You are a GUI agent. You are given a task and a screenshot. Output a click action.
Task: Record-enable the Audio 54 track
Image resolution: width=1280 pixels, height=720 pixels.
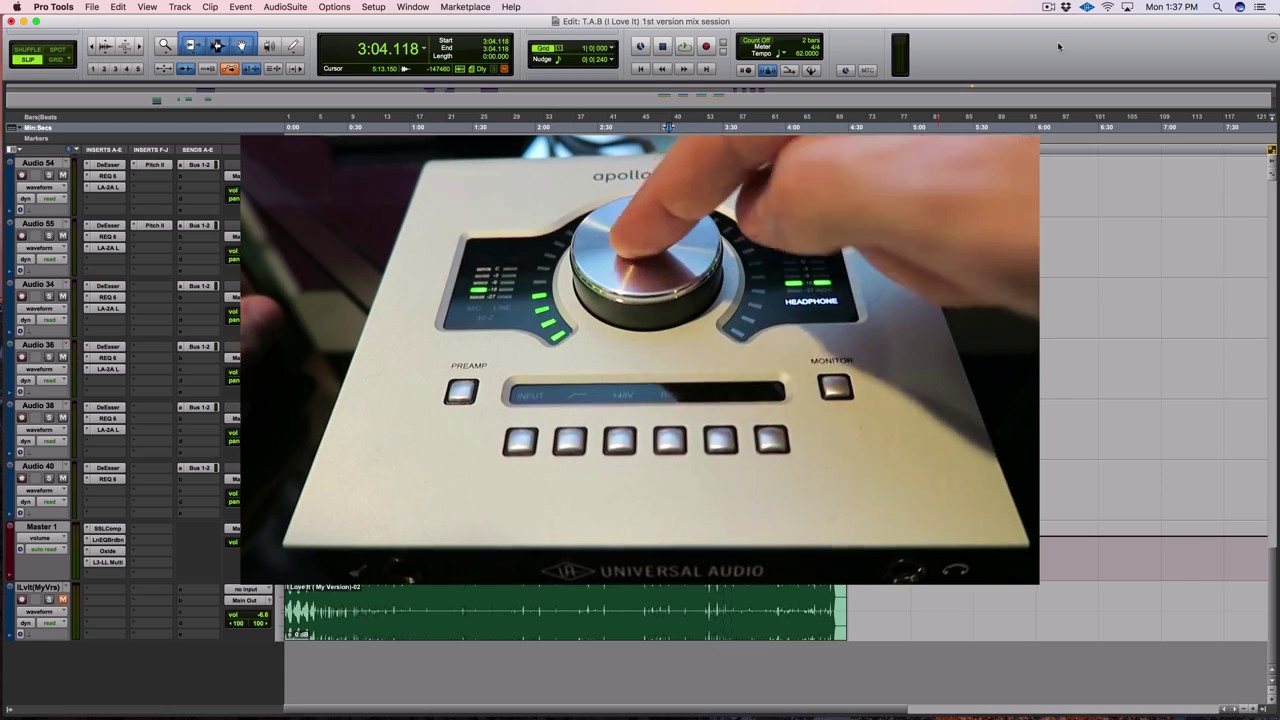(x=22, y=175)
